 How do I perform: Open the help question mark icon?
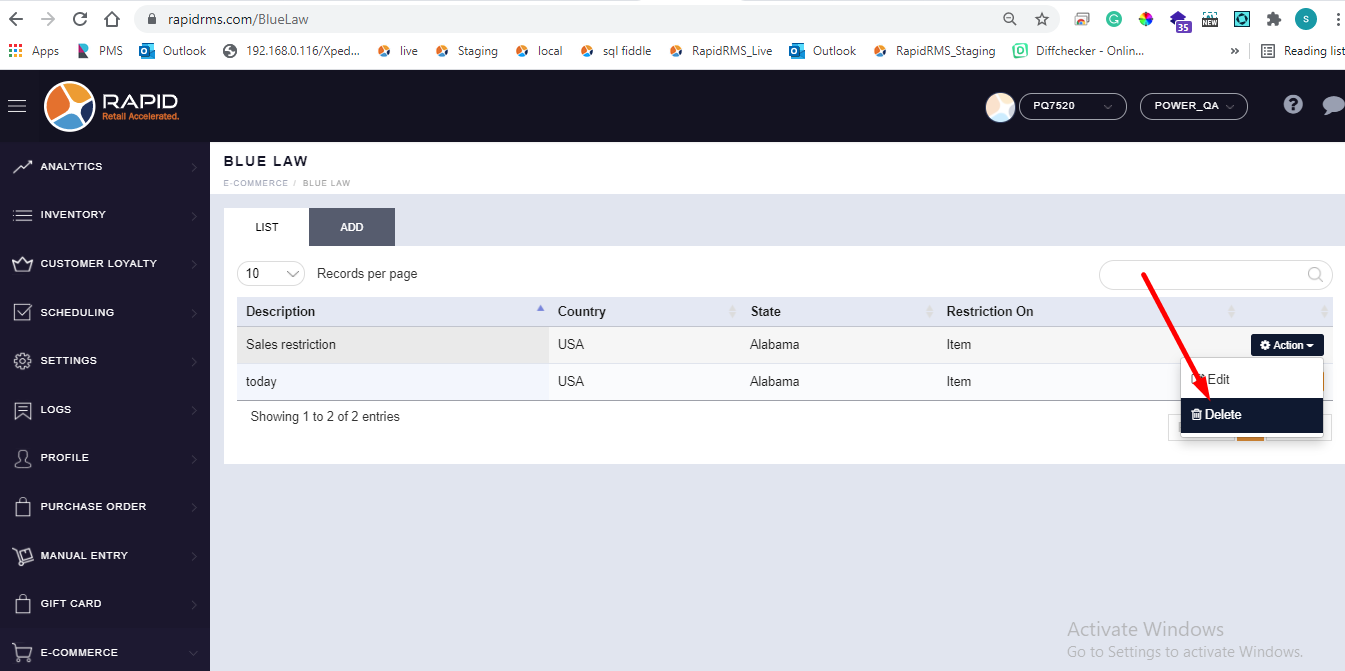coord(1293,105)
